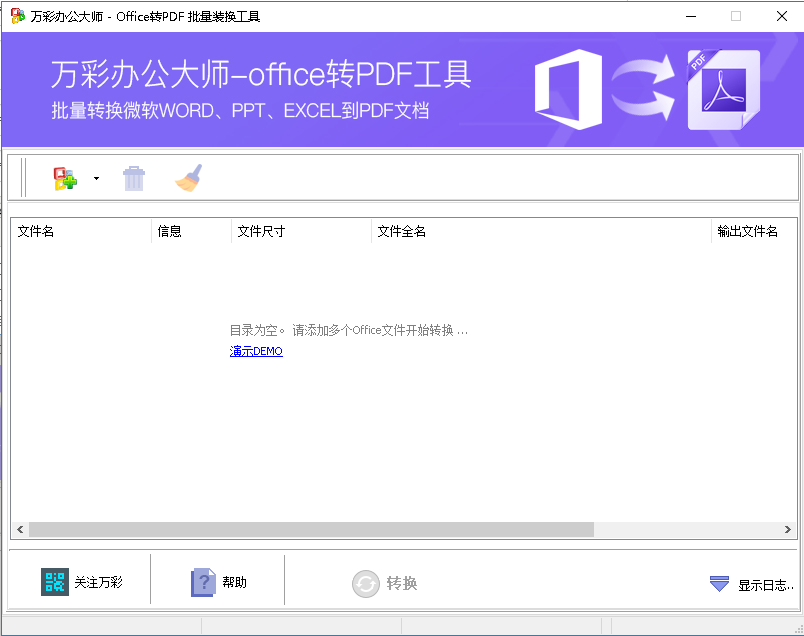Click the PDF Acrobat logo in the banner
This screenshot has width=804, height=636.
pyautogui.click(x=723, y=90)
